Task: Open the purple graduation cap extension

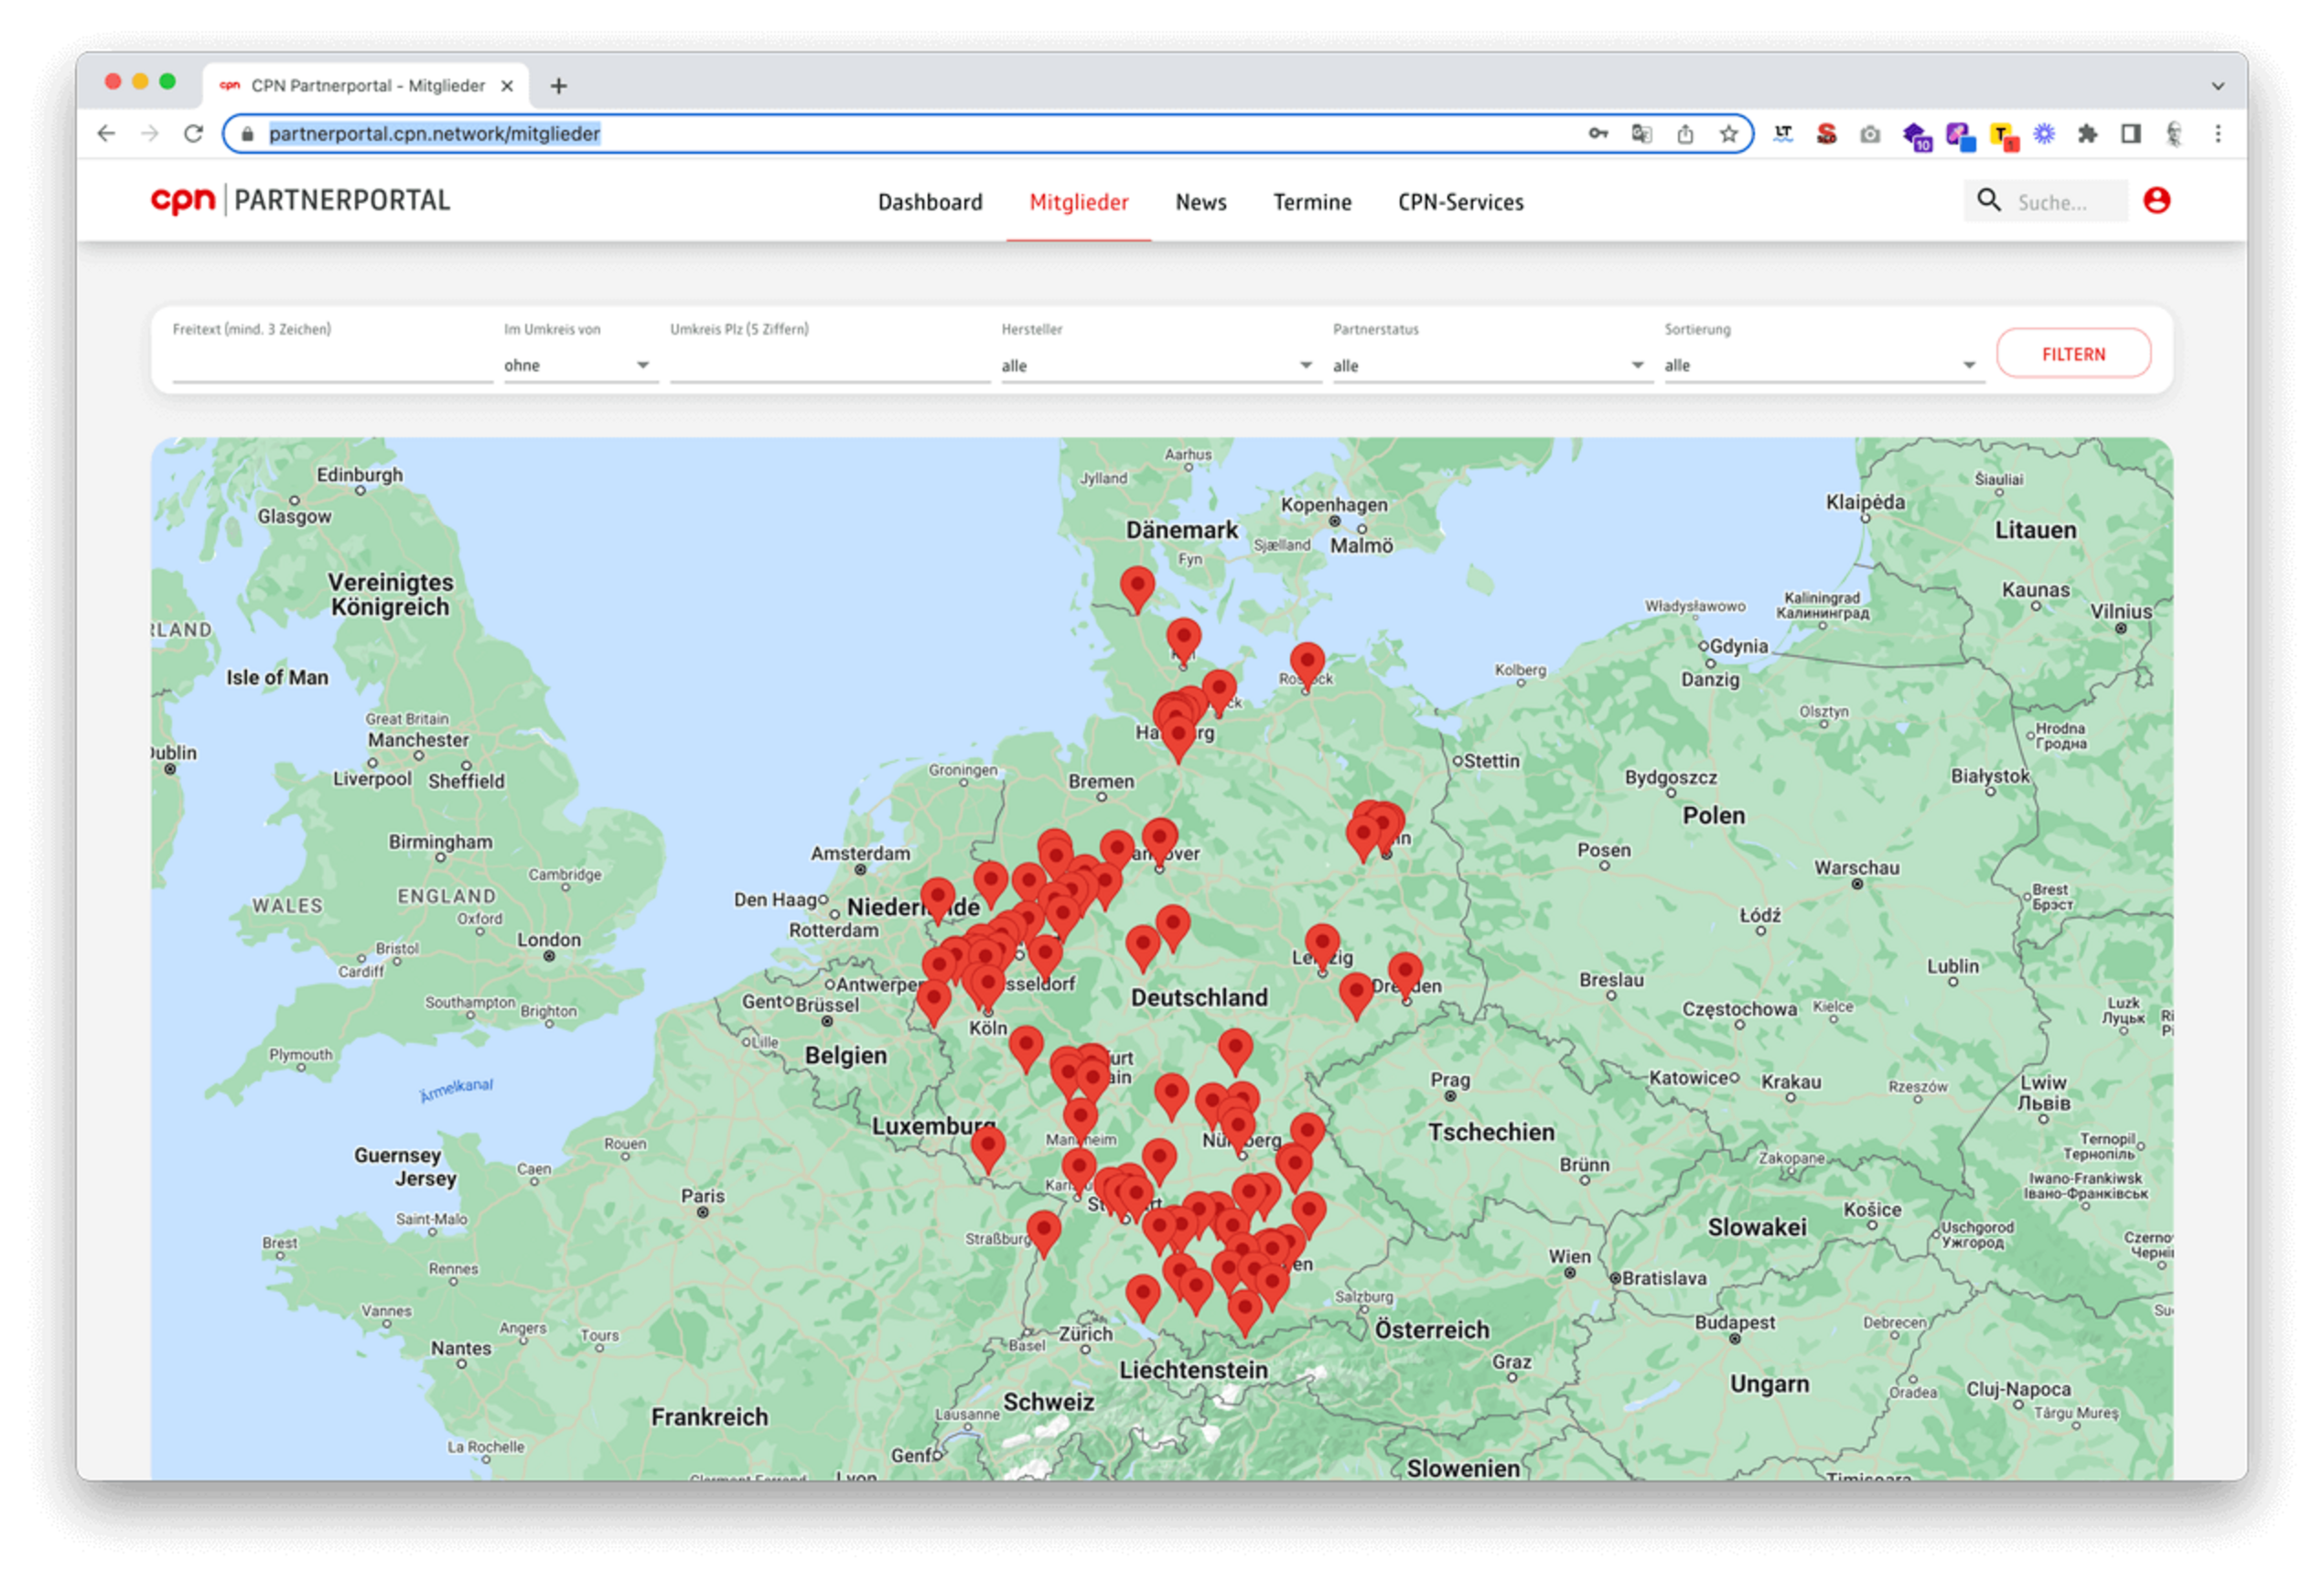Action: point(1915,135)
